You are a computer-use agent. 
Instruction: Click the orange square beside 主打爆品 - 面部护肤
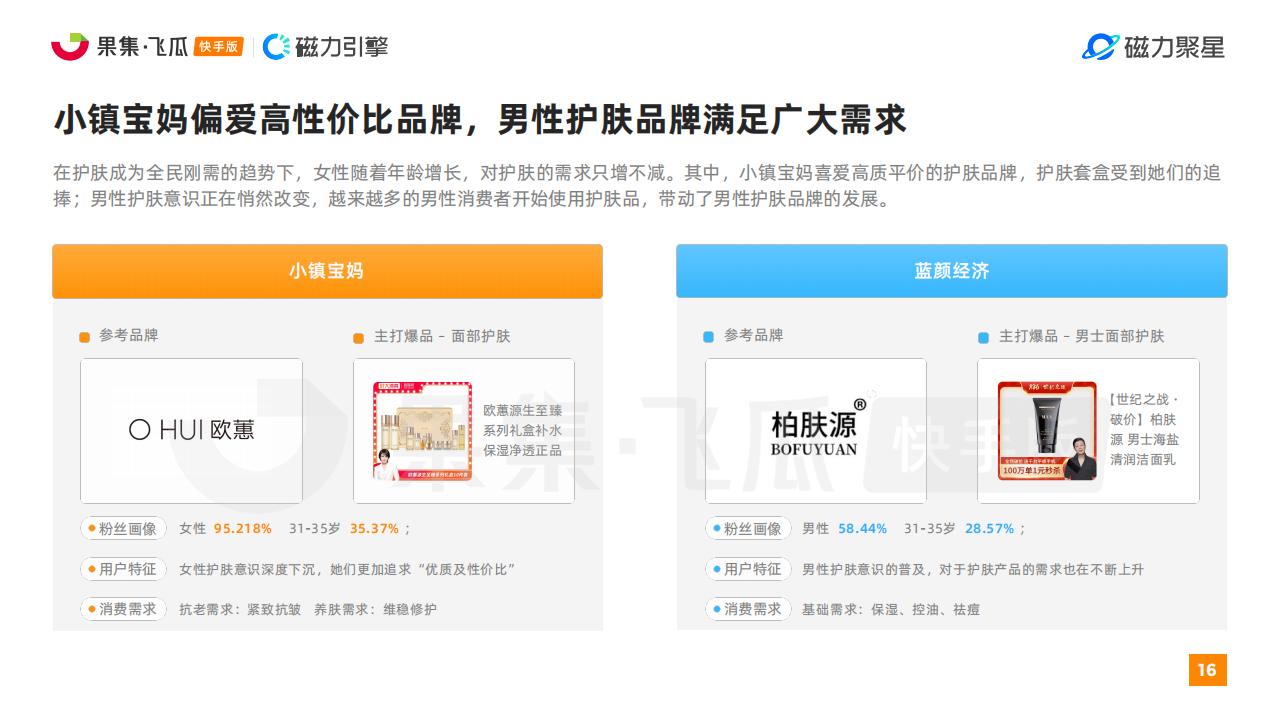[x=359, y=338]
